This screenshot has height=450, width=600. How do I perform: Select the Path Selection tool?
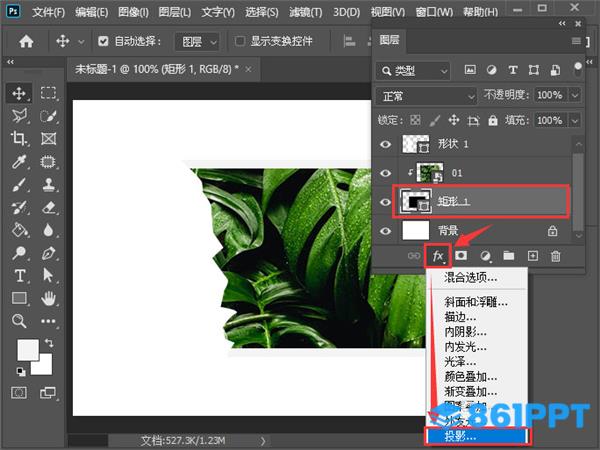(x=48, y=275)
